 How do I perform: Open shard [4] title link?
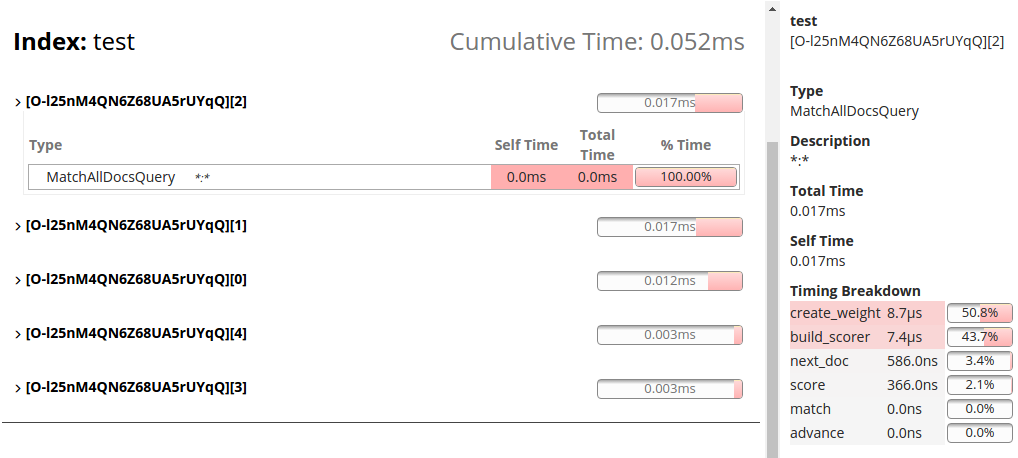[136, 333]
